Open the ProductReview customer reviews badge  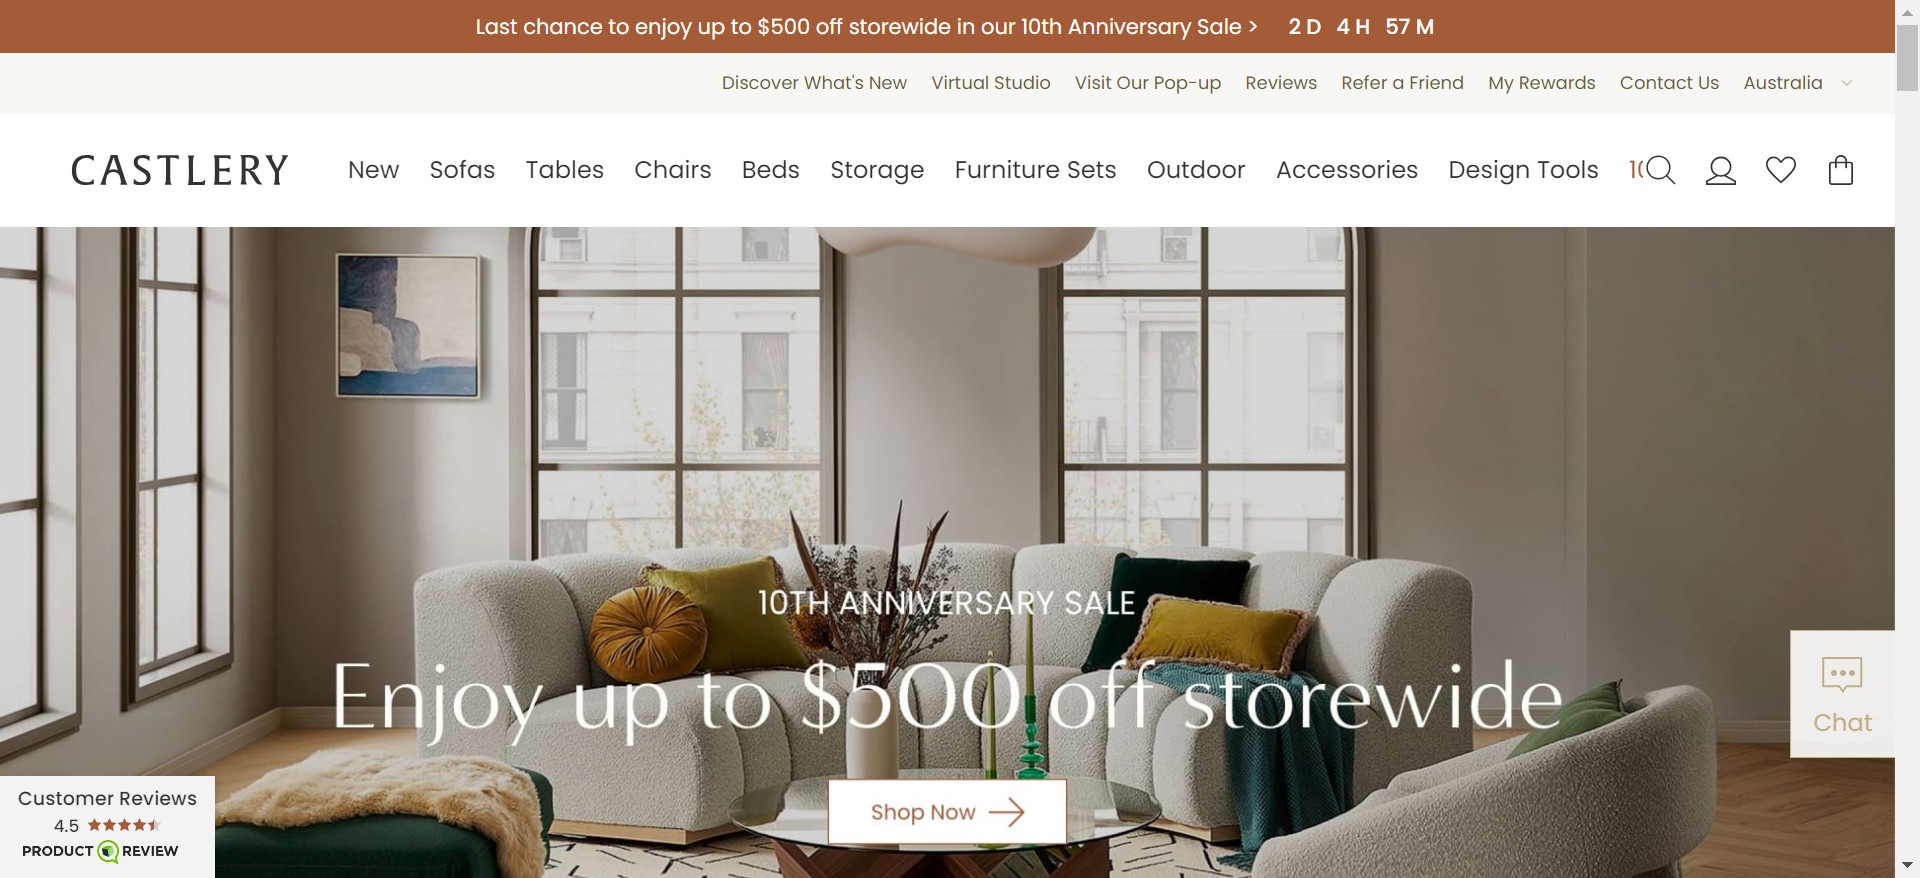point(107,826)
